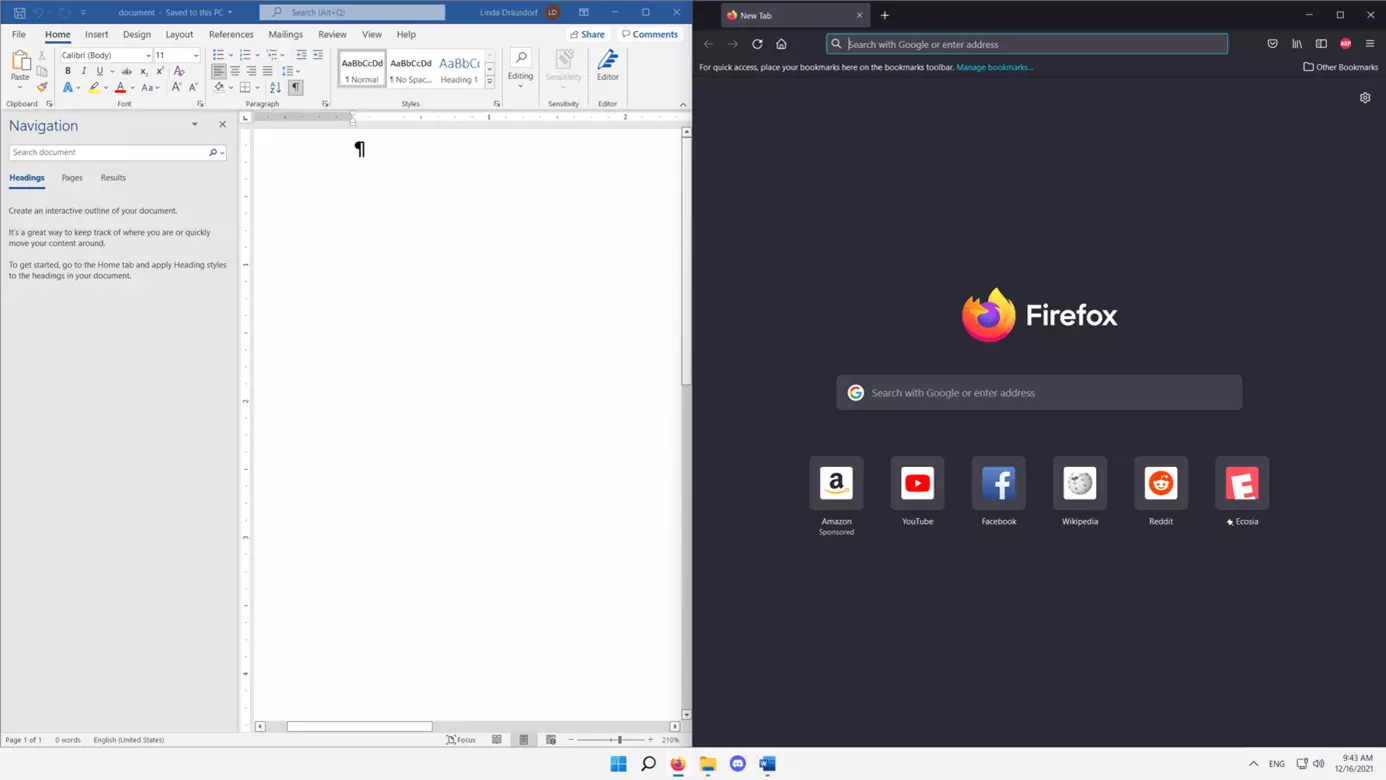Click the New Tab personalize gear icon
Screen dimensions: 1386x780
(1365, 98)
